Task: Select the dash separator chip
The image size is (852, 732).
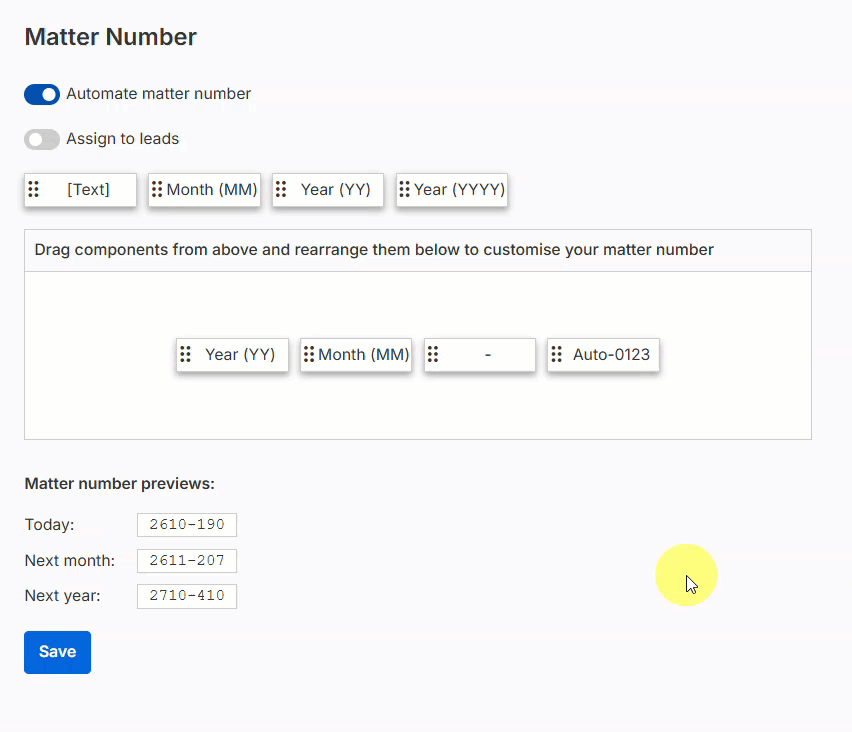Action: 480,355
